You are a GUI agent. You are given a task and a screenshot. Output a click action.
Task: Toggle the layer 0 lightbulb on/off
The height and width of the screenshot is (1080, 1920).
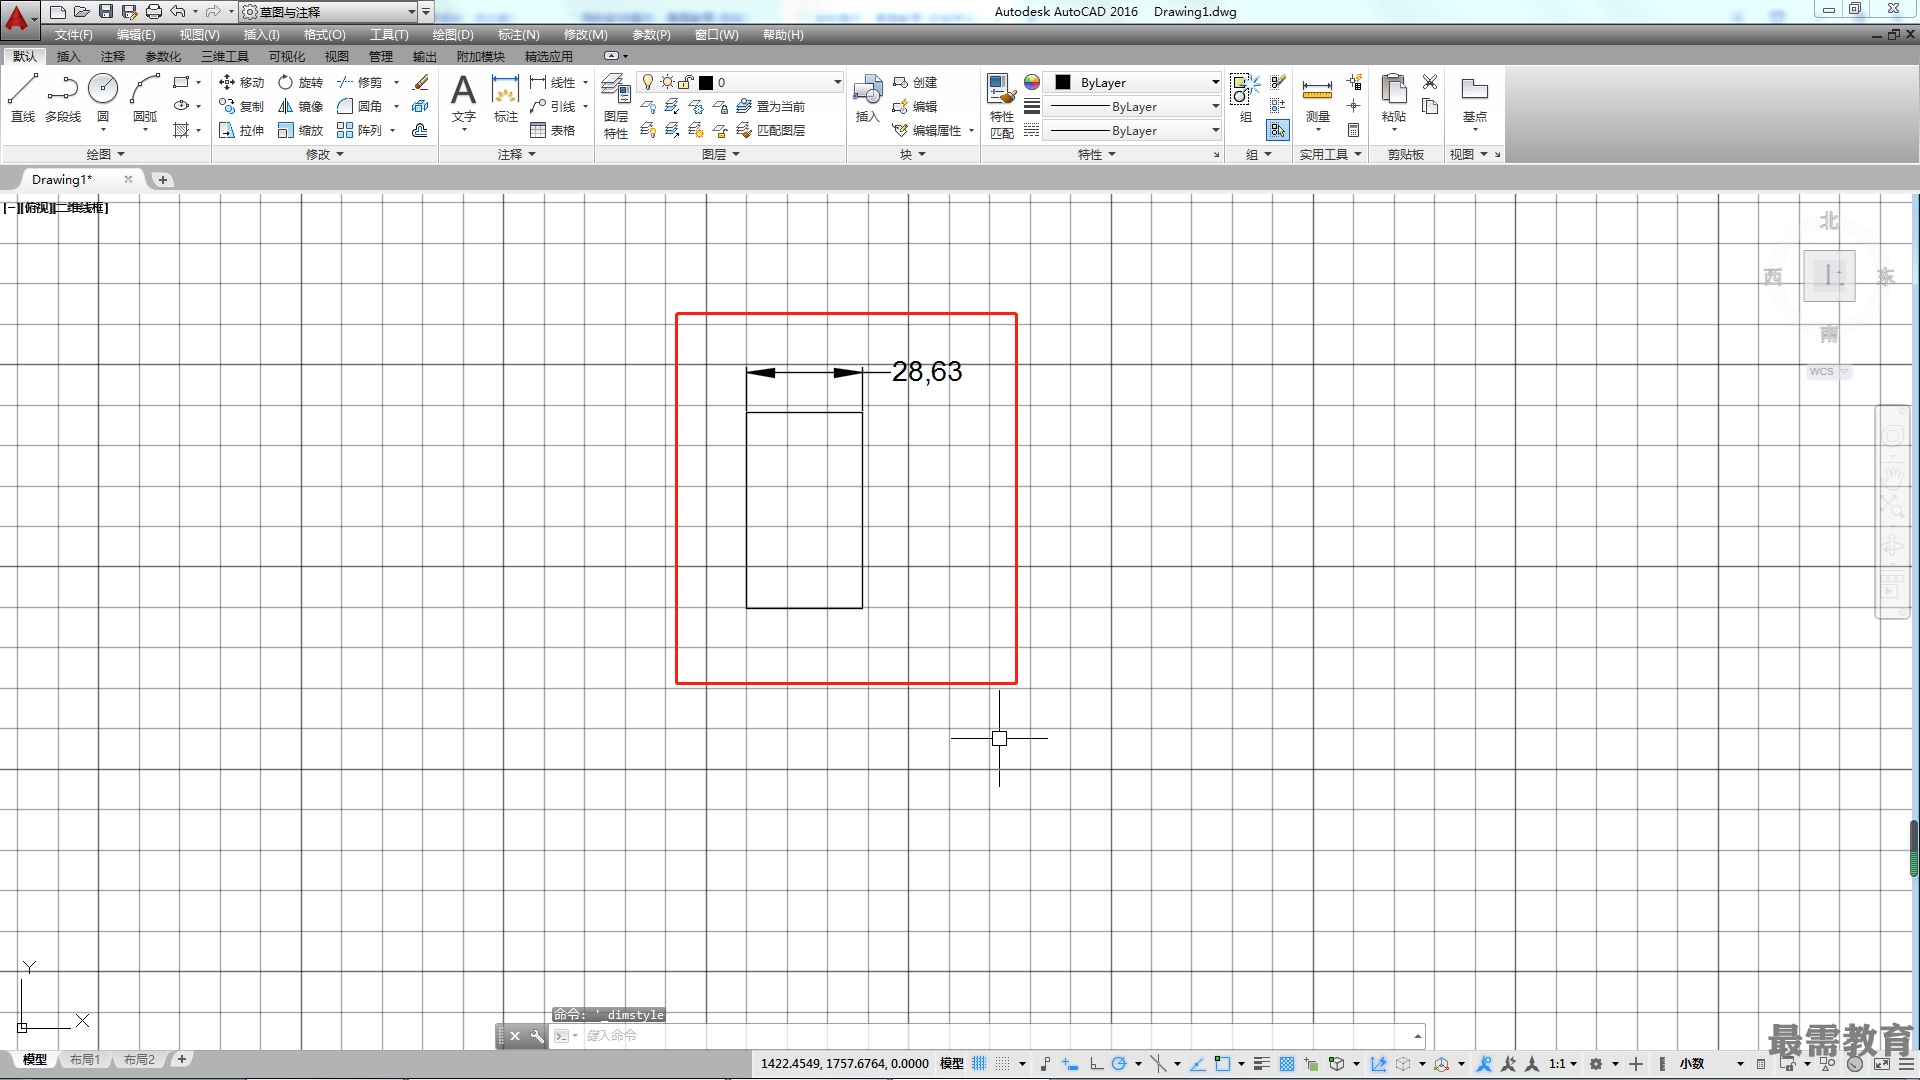tap(648, 82)
